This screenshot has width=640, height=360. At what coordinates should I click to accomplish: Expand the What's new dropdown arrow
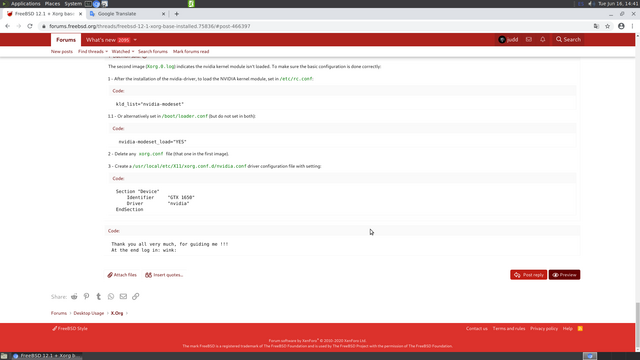point(135,40)
